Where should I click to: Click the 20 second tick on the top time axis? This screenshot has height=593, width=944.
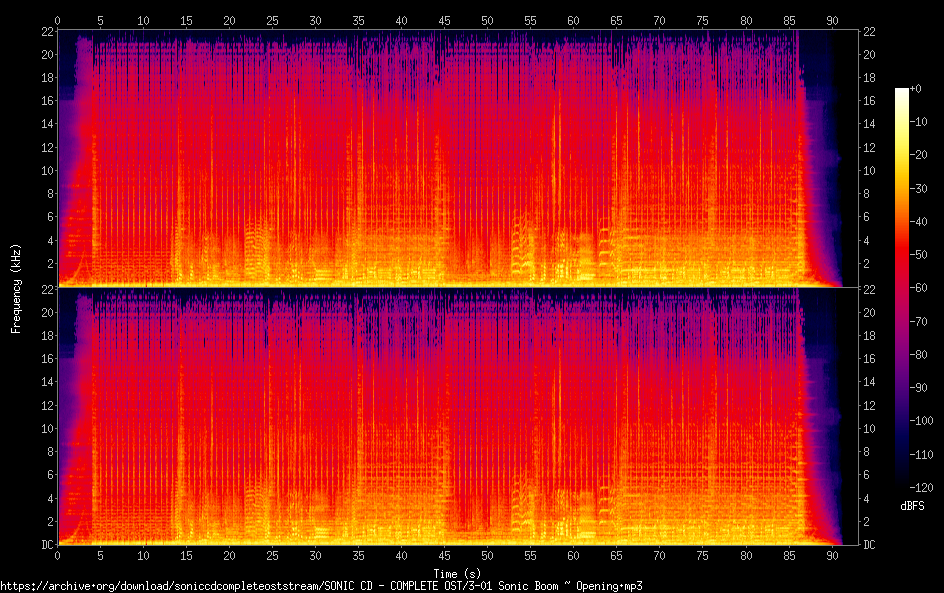(230, 20)
